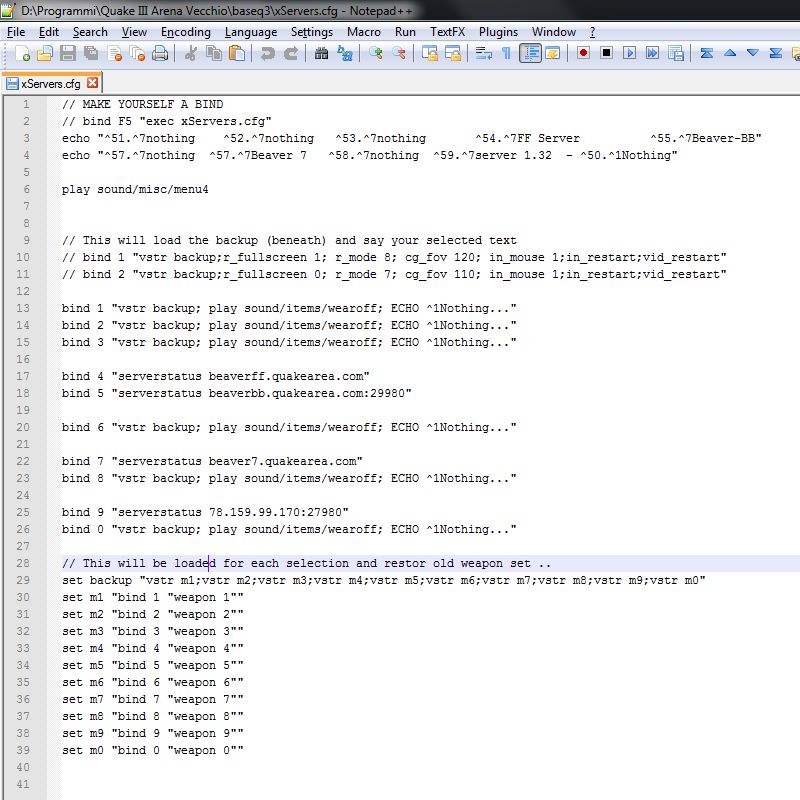This screenshot has width=800, height=800.
Task: Click the line "play sound/misc/menu4"
Action: click(135, 189)
